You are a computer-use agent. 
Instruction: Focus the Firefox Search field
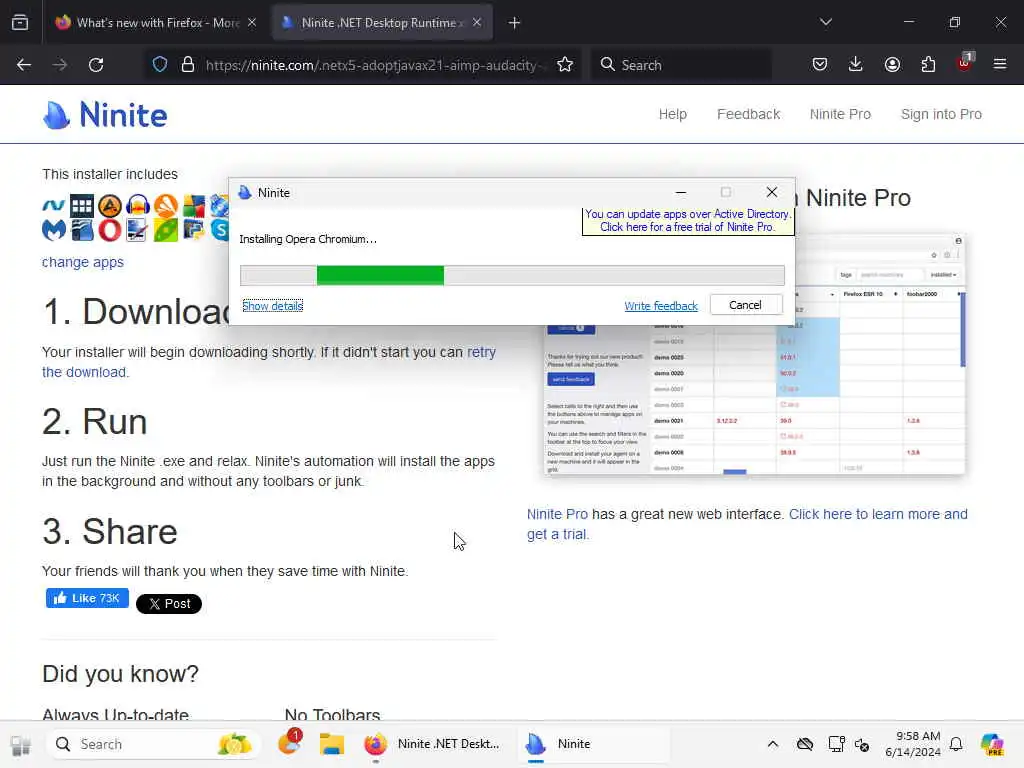pos(680,65)
